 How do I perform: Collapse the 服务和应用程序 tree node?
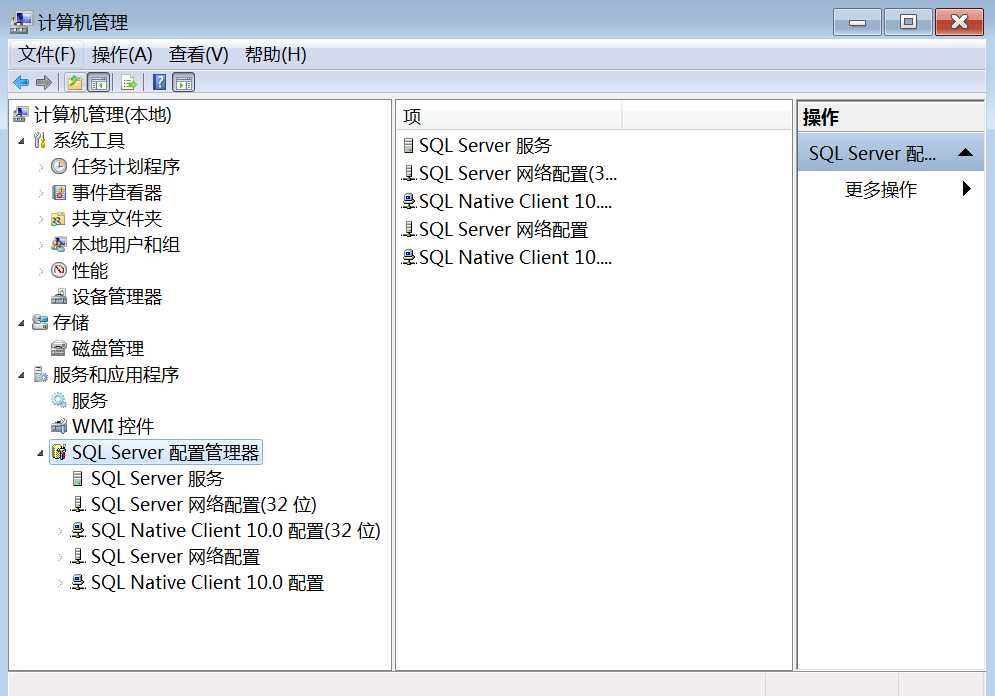(22, 375)
